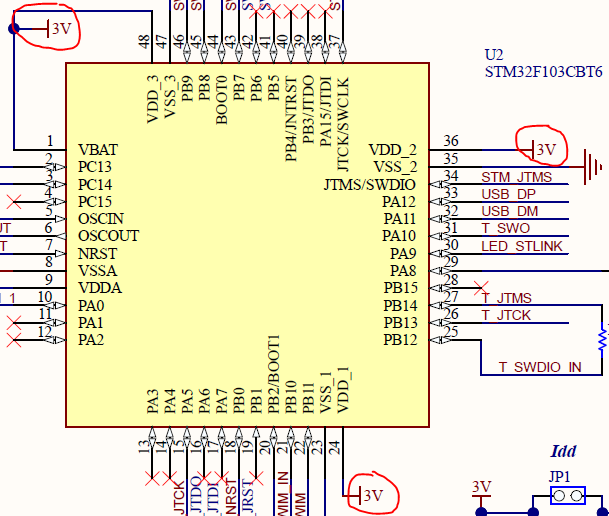The width and height of the screenshot is (609, 516).
Task: Select the junction dot at VBAT wire
Action: click(x=14, y=28)
